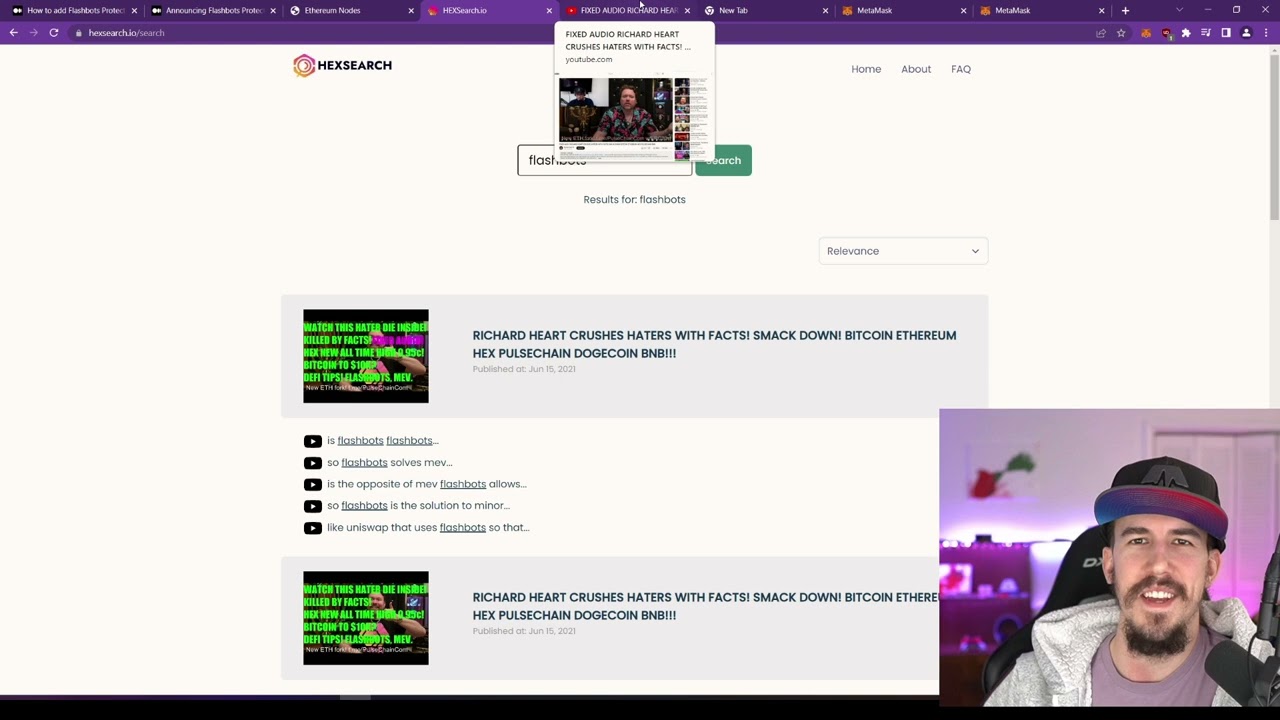Click the search box containing 'flashbots'
The image size is (1280, 720).
tap(604, 161)
